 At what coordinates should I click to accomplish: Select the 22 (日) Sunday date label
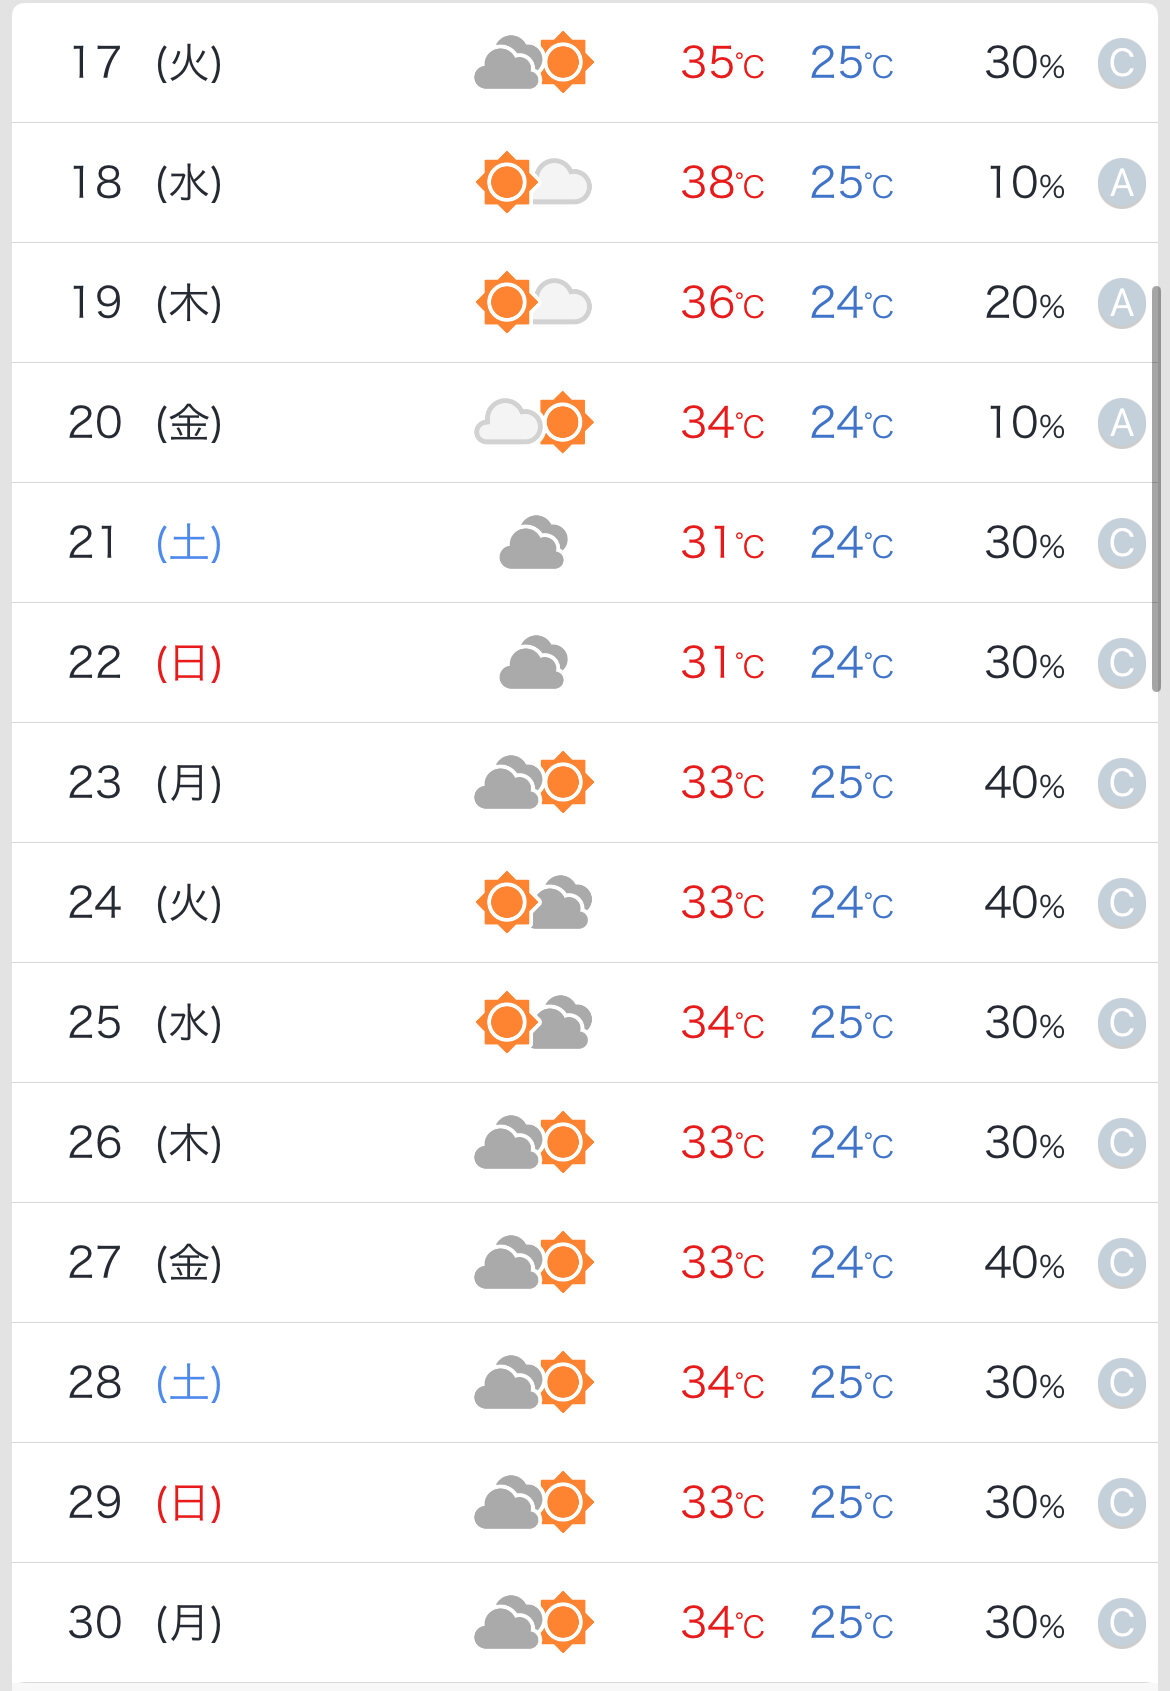pyautogui.click(x=145, y=663)
